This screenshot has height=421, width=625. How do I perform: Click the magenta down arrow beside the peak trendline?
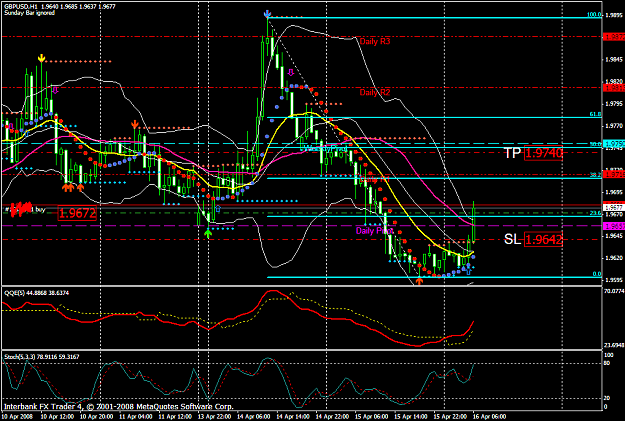291,72
